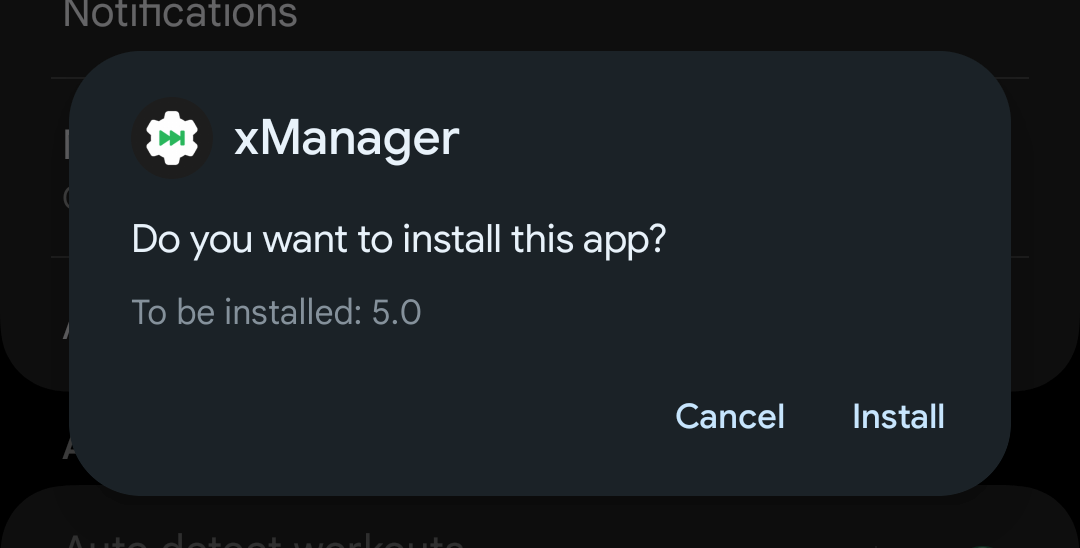
Task: Tap the dimmed area left of the dialog
Action: (x=34, y=275)
